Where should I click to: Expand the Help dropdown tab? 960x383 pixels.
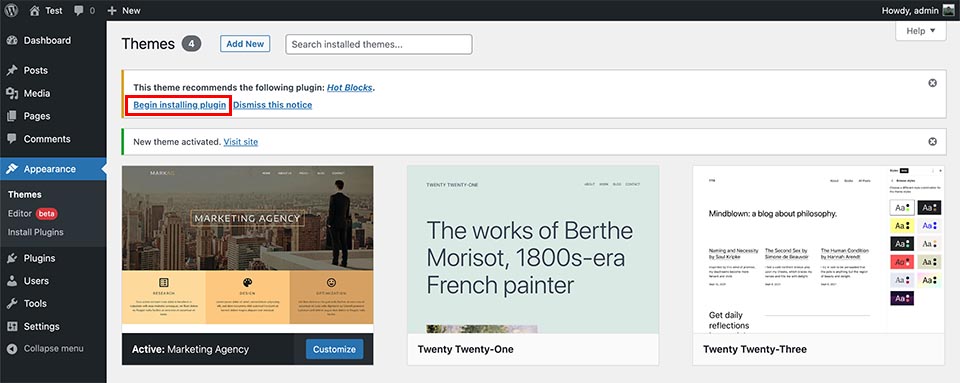921,31
